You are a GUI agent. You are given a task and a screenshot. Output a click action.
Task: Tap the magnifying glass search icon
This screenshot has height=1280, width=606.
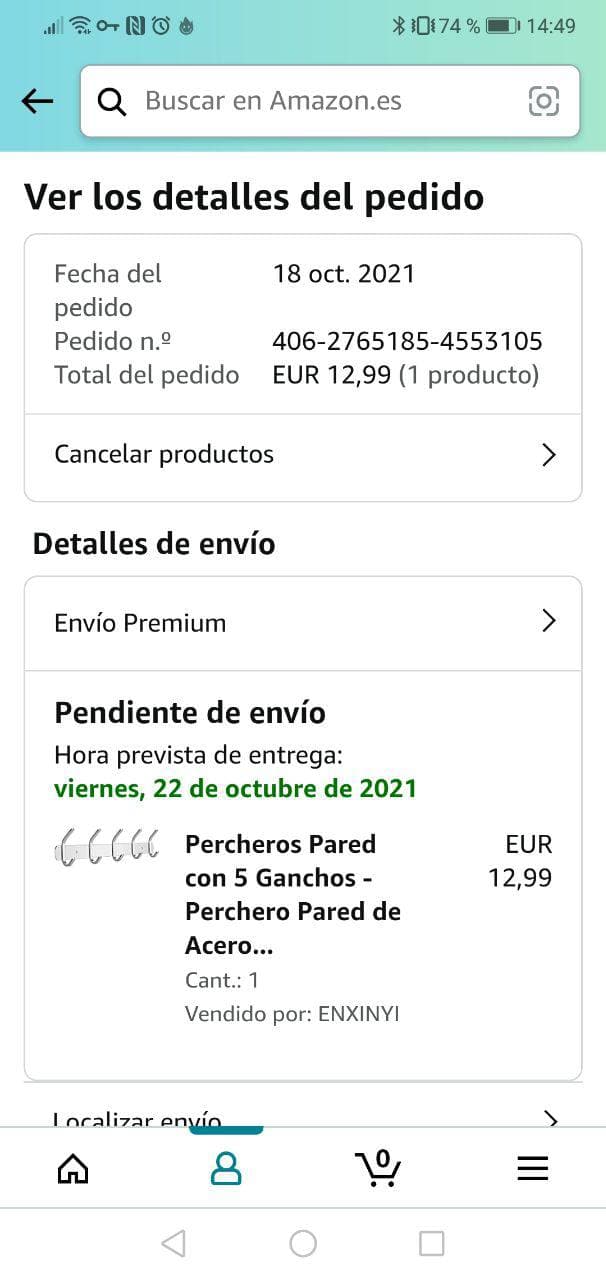[x=112, y=101]
